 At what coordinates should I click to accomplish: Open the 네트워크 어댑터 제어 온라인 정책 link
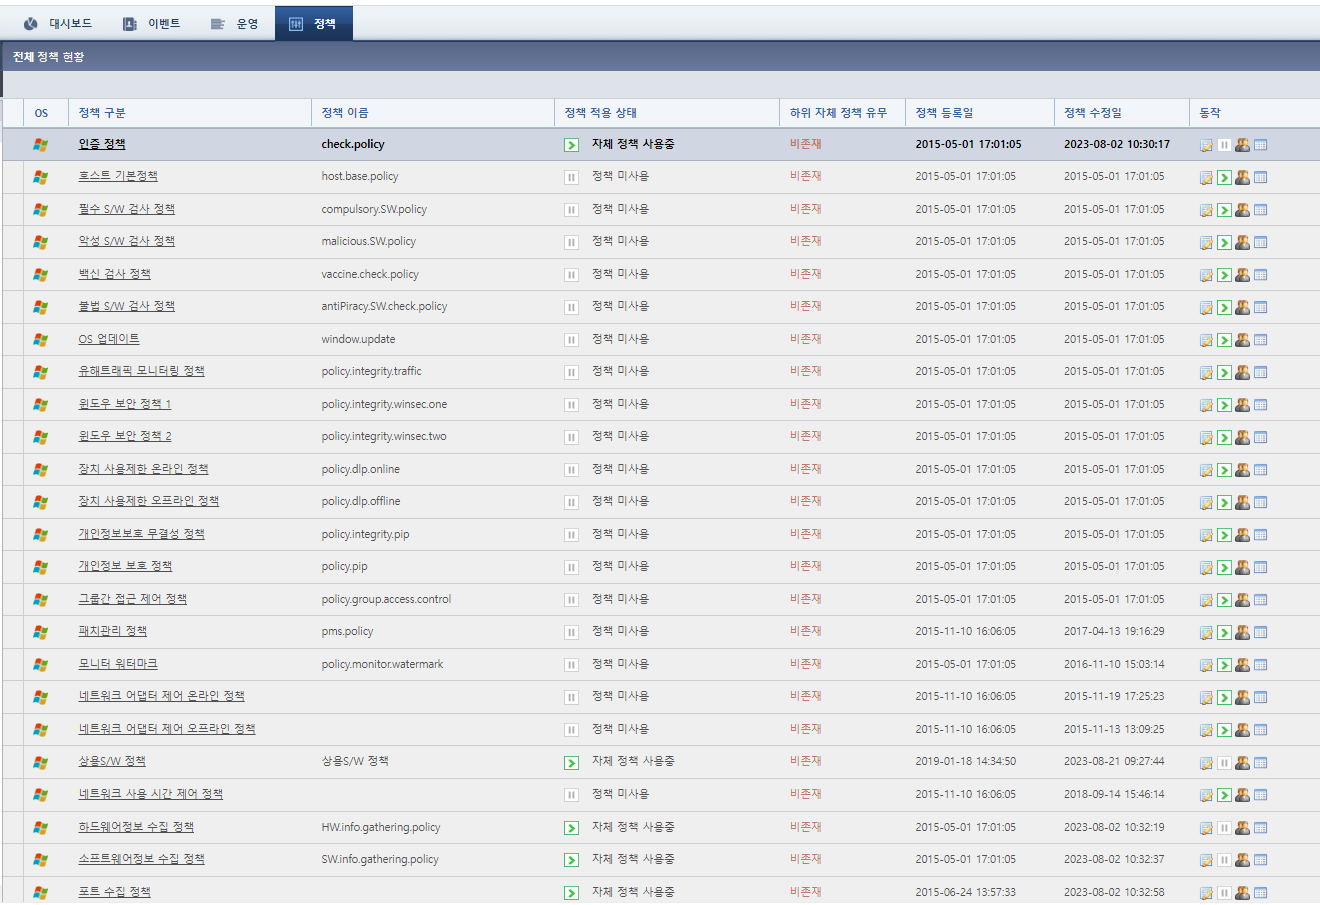tap(162, 696)
